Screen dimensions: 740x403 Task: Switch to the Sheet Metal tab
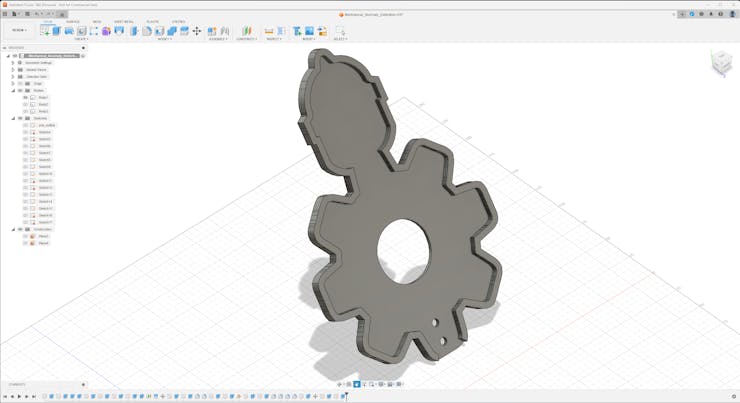click(x=124, y=22)
